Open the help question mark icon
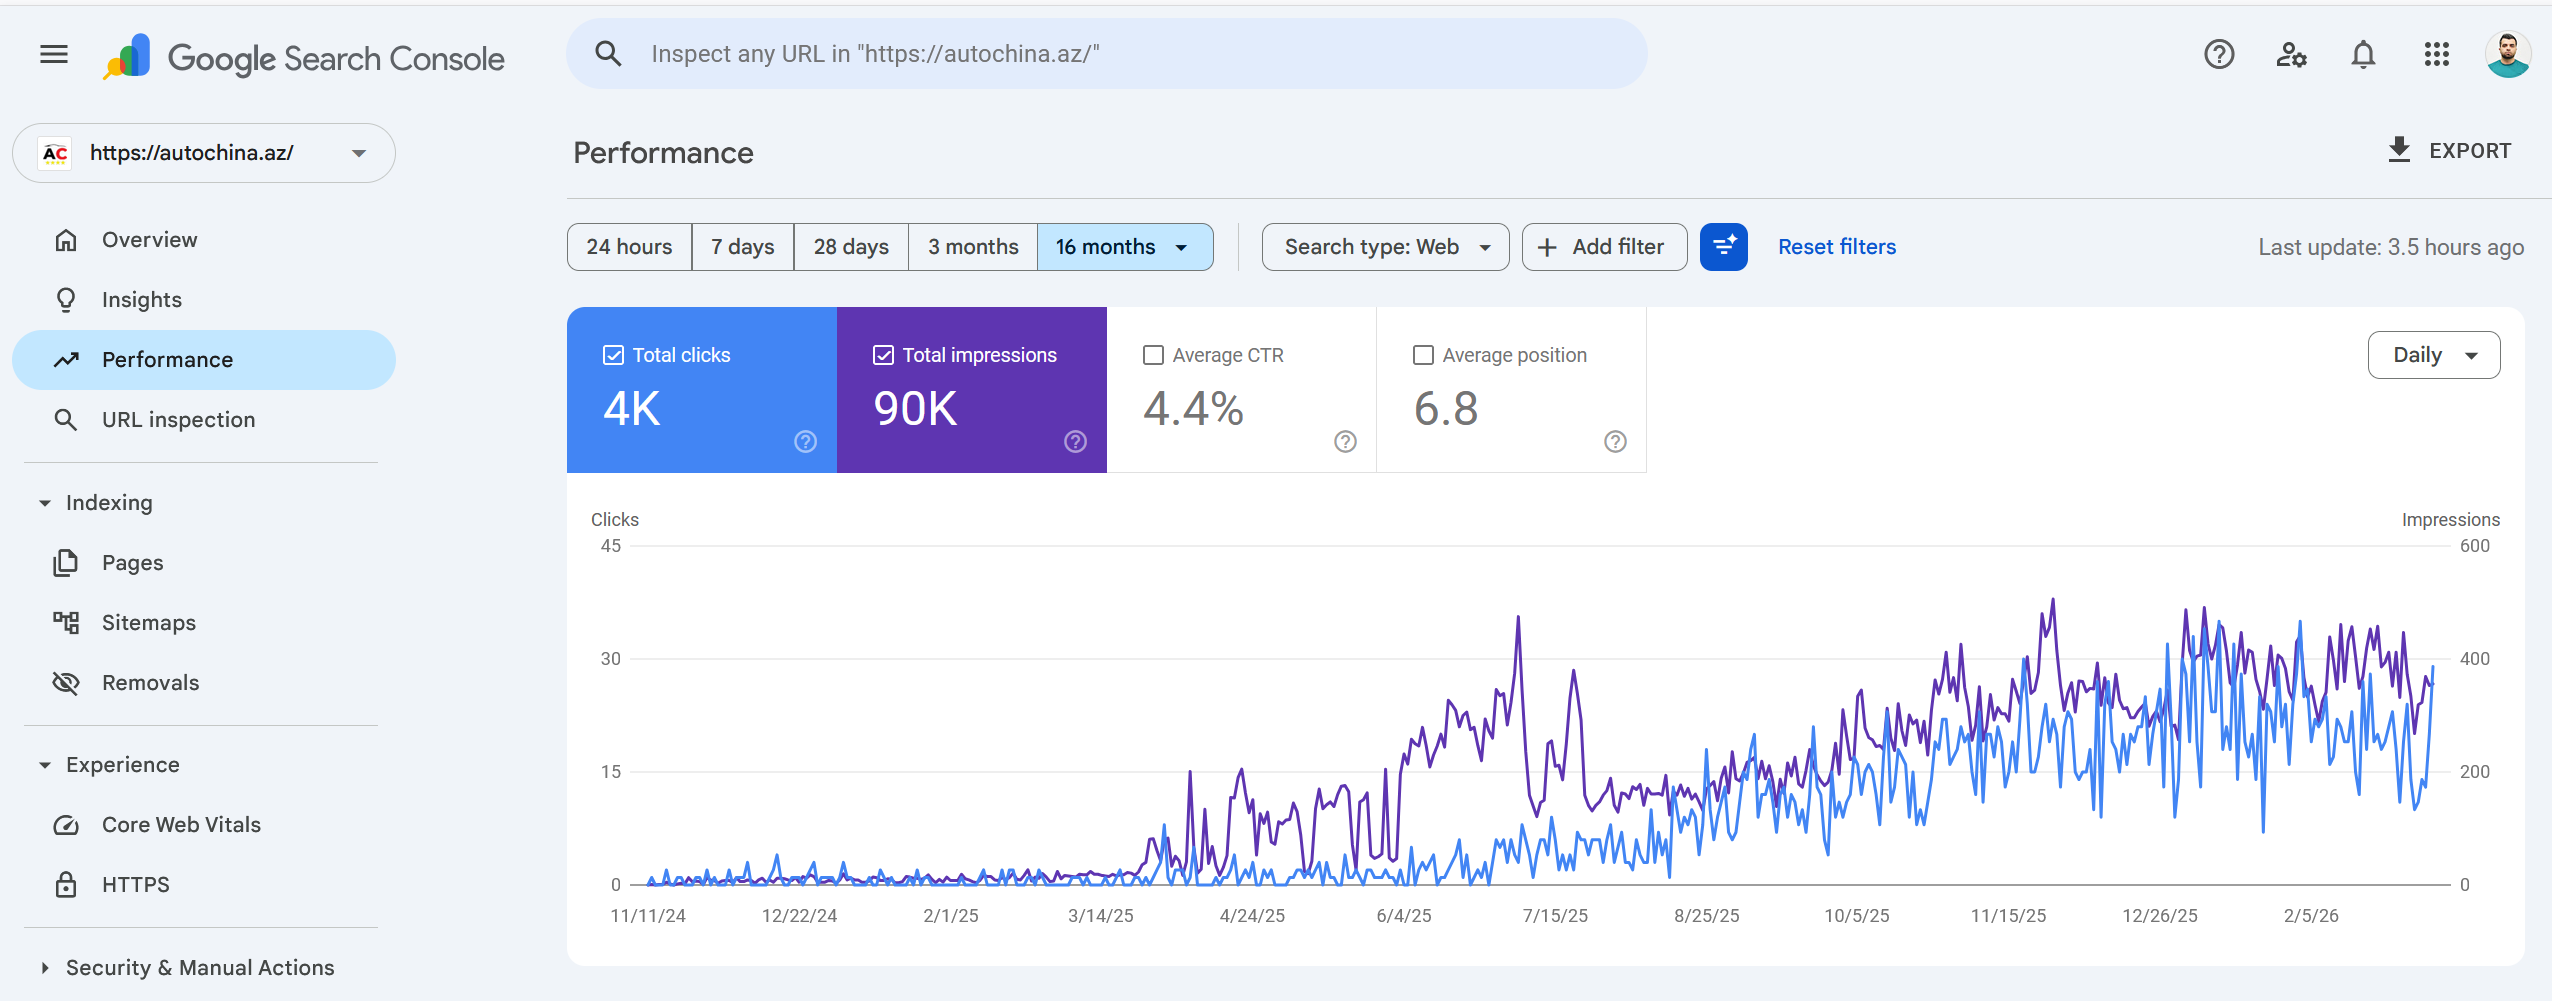Screen dimensions: 2552x1001 pyautogui.click(x=2219, y=54)
